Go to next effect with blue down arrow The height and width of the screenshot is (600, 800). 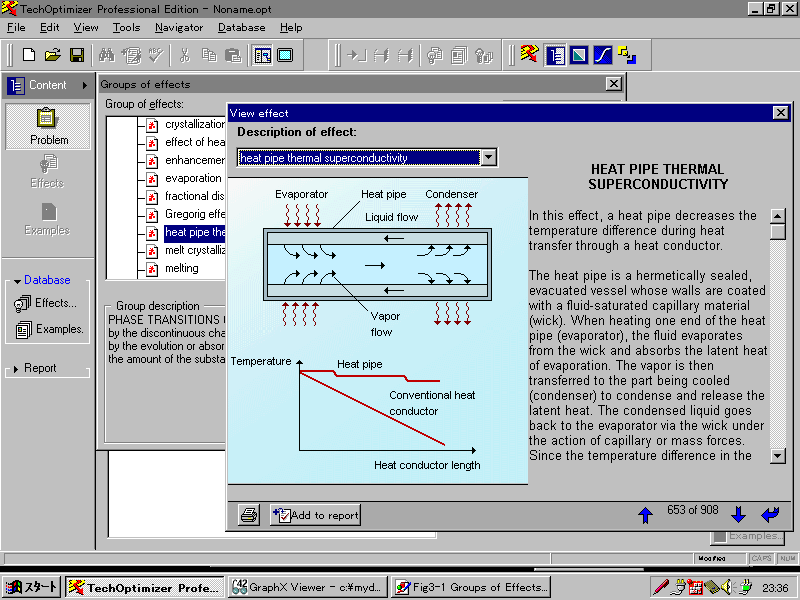coord(738,514)
